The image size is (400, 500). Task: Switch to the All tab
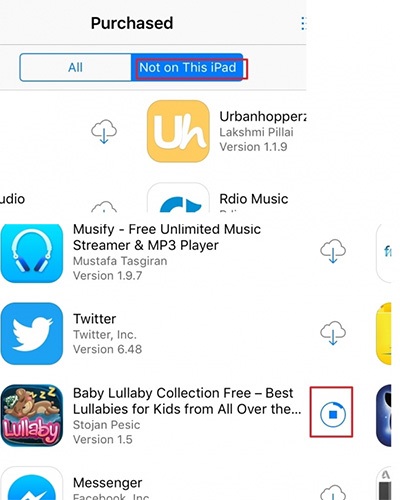point(75,67)
